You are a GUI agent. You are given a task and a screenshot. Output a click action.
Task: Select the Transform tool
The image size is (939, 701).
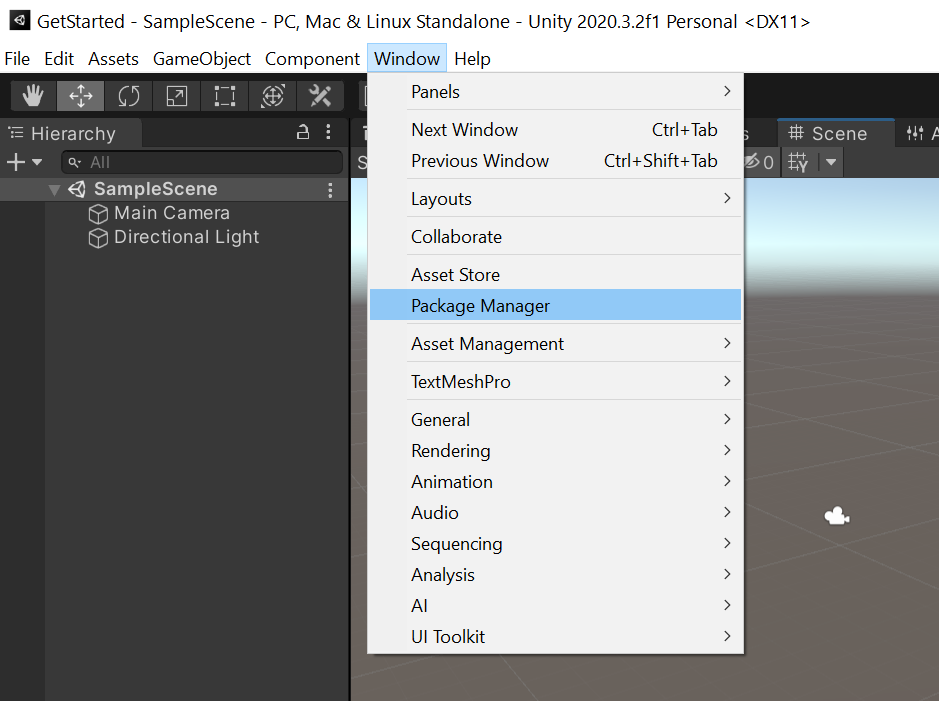click(x=272, y=96)
